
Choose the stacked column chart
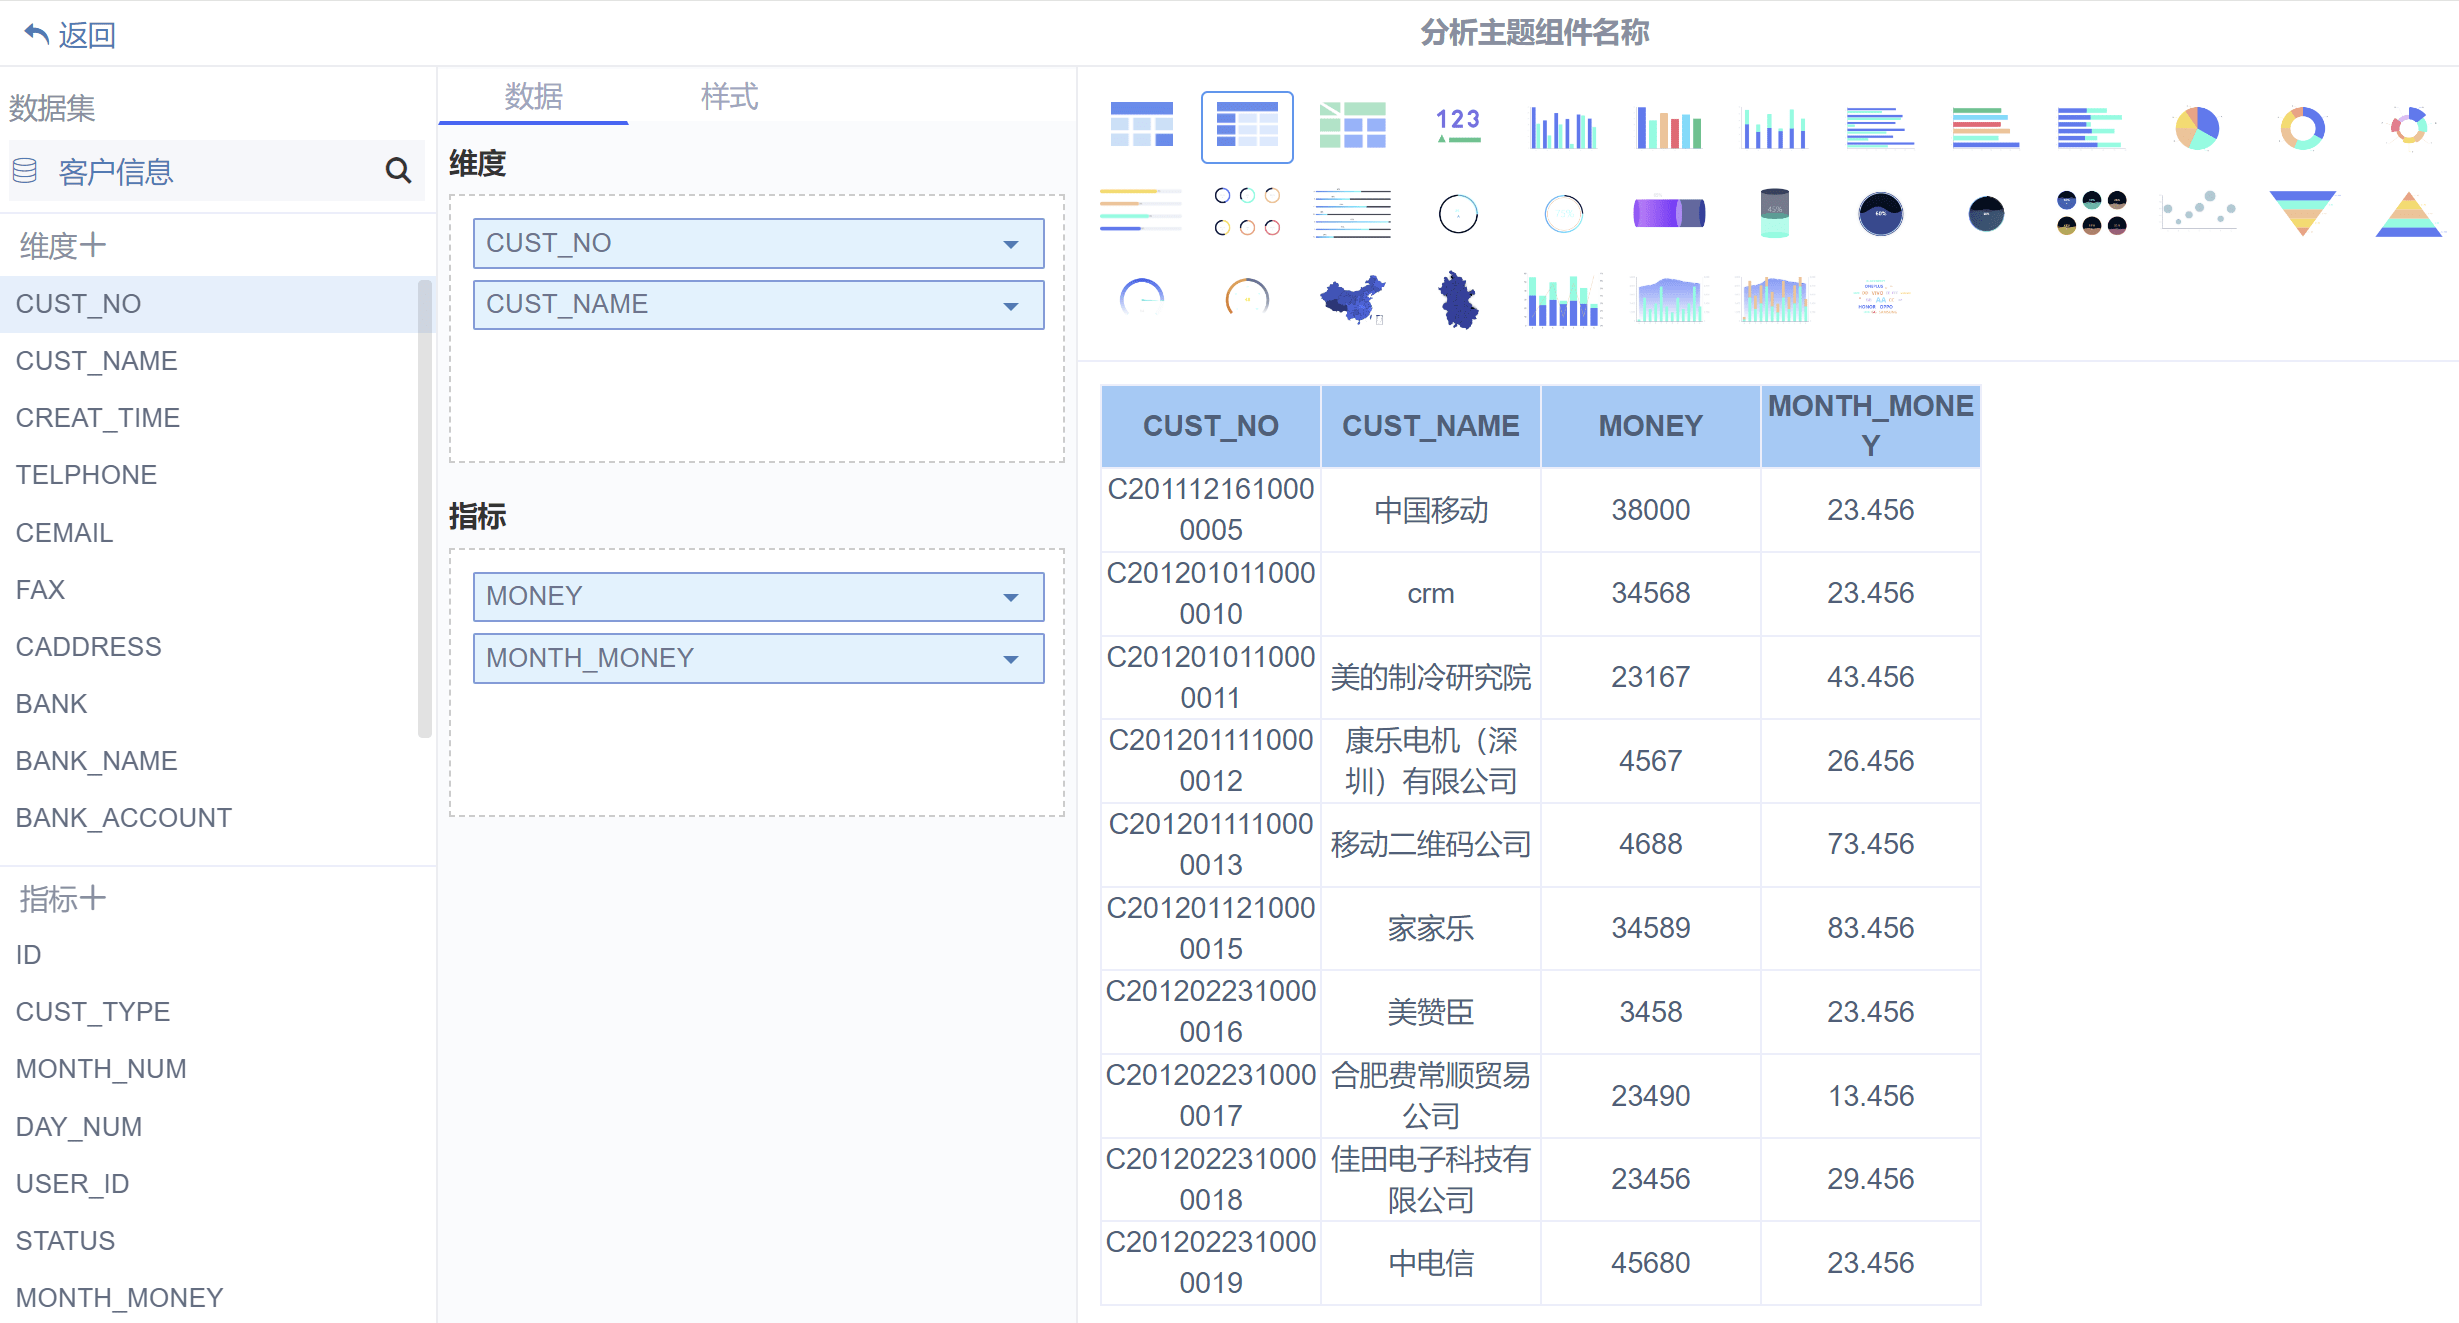click(1774, 127)
